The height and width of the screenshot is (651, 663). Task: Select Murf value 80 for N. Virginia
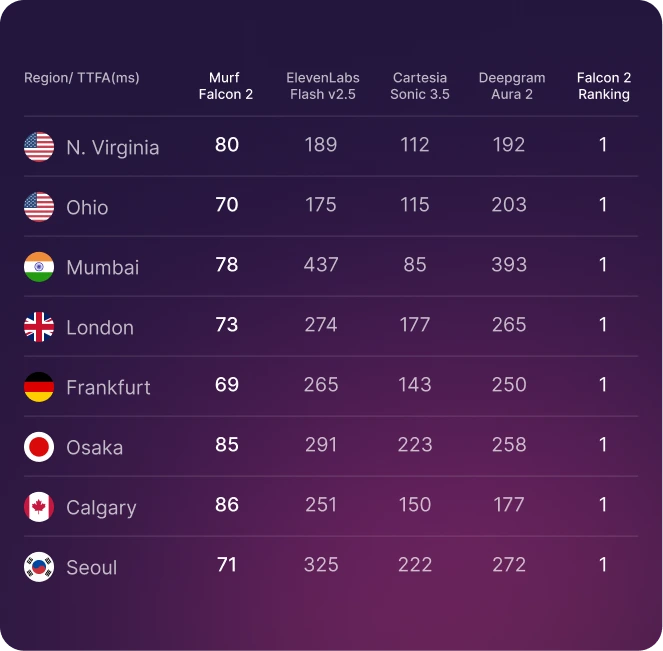(x=227, y=145)
